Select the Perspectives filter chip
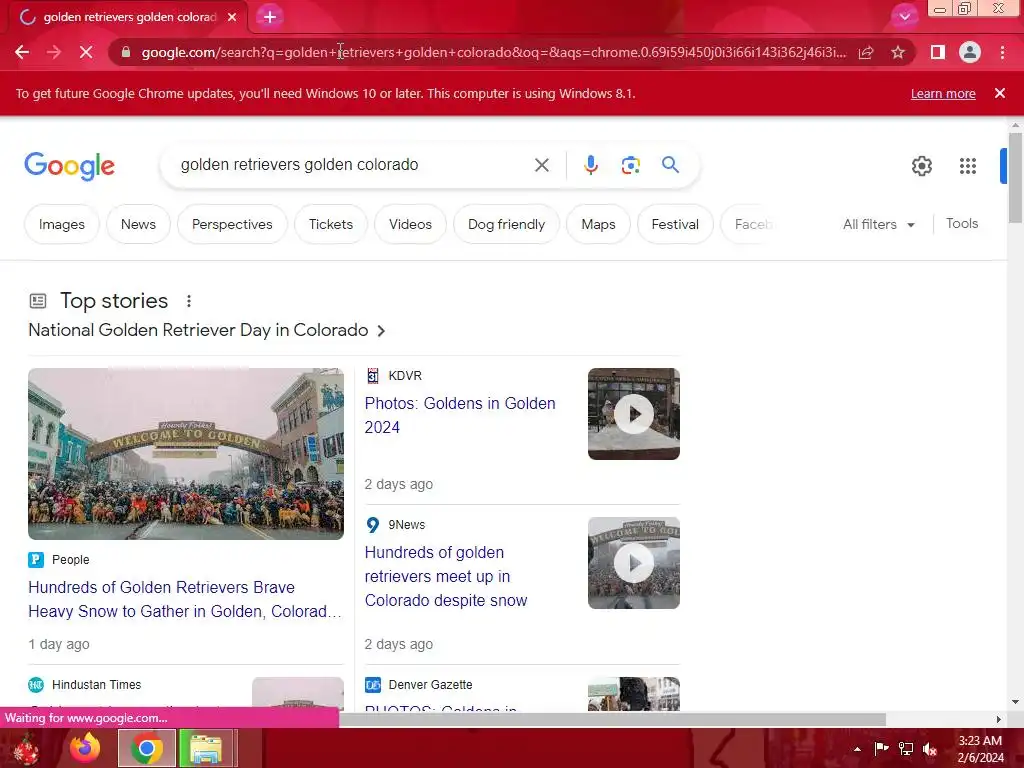The width and height of the screenshot is (1024, 768). [x=232, y=224]
